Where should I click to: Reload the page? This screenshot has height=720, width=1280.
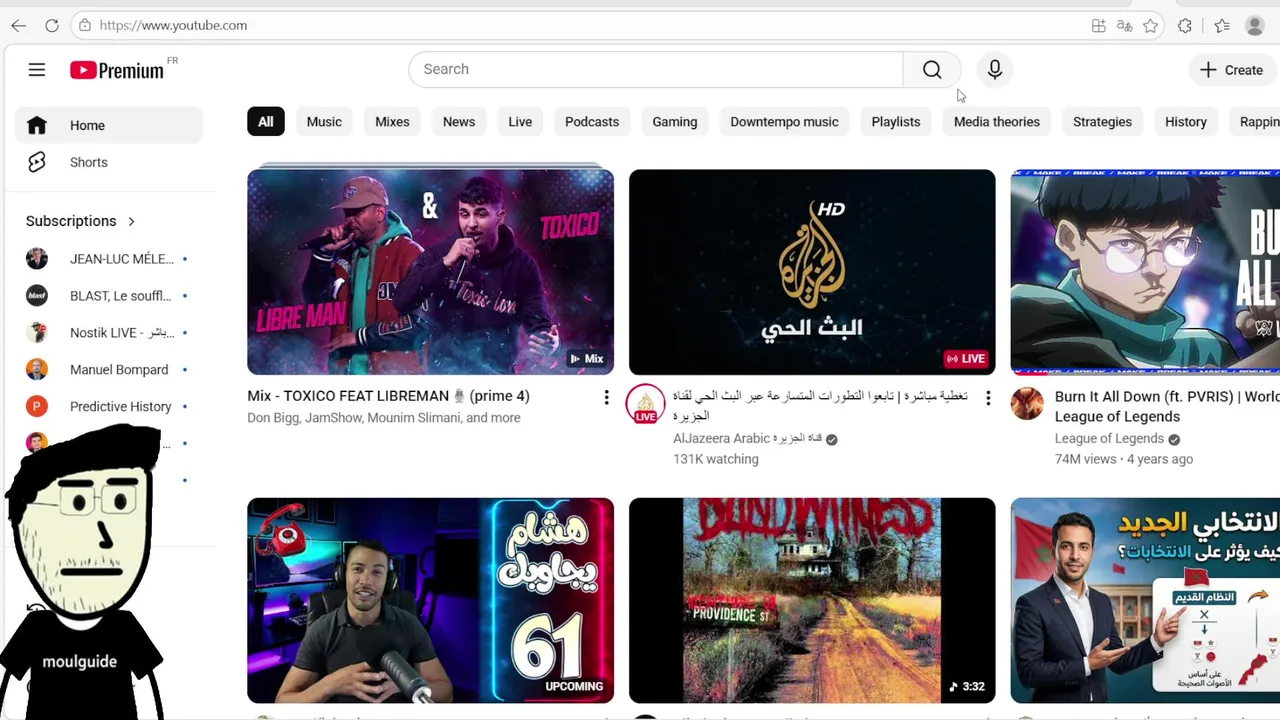tap(52, 25)
